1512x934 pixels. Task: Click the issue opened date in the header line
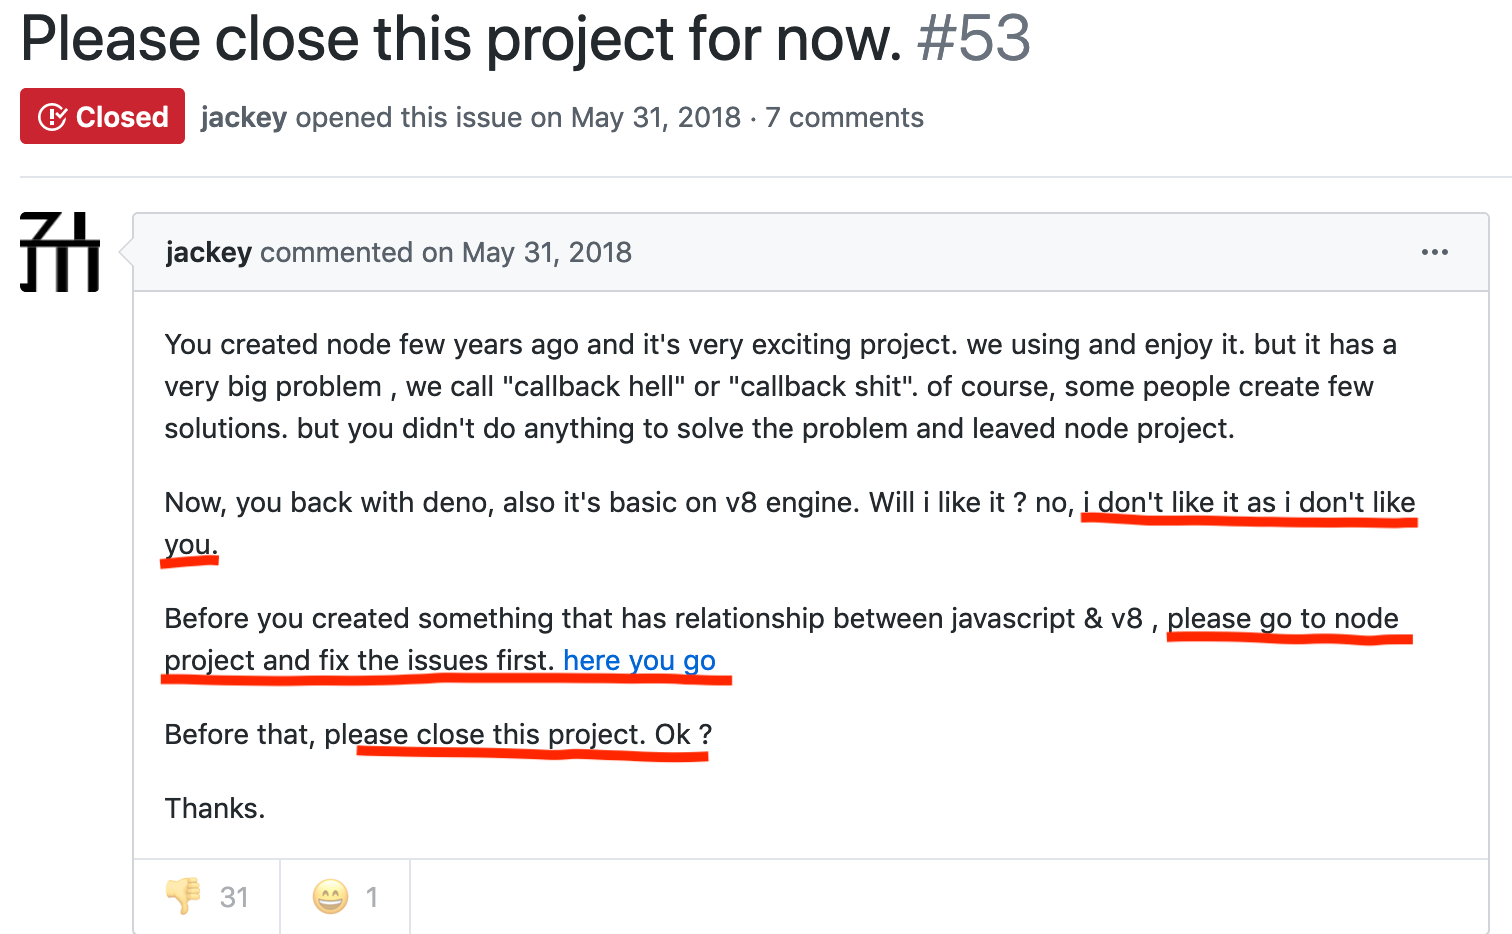click(x=655, y=118)
